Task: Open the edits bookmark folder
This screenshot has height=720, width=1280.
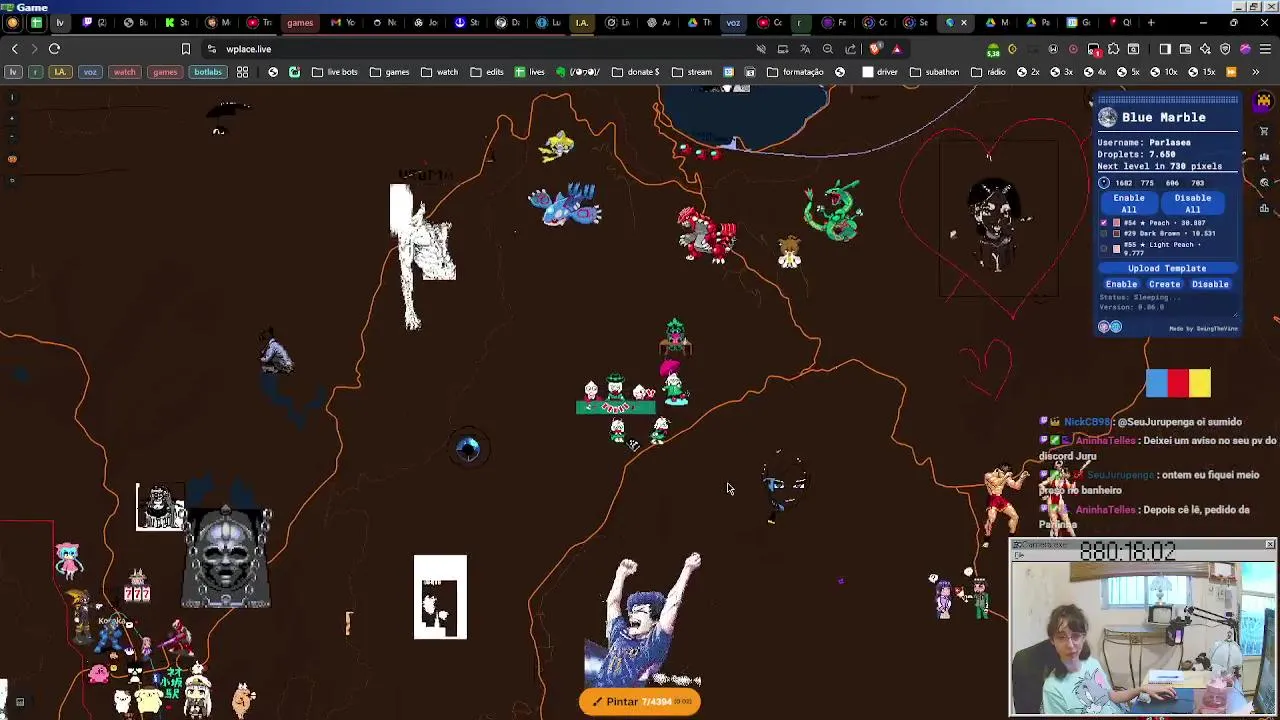Action: point(486,72)
